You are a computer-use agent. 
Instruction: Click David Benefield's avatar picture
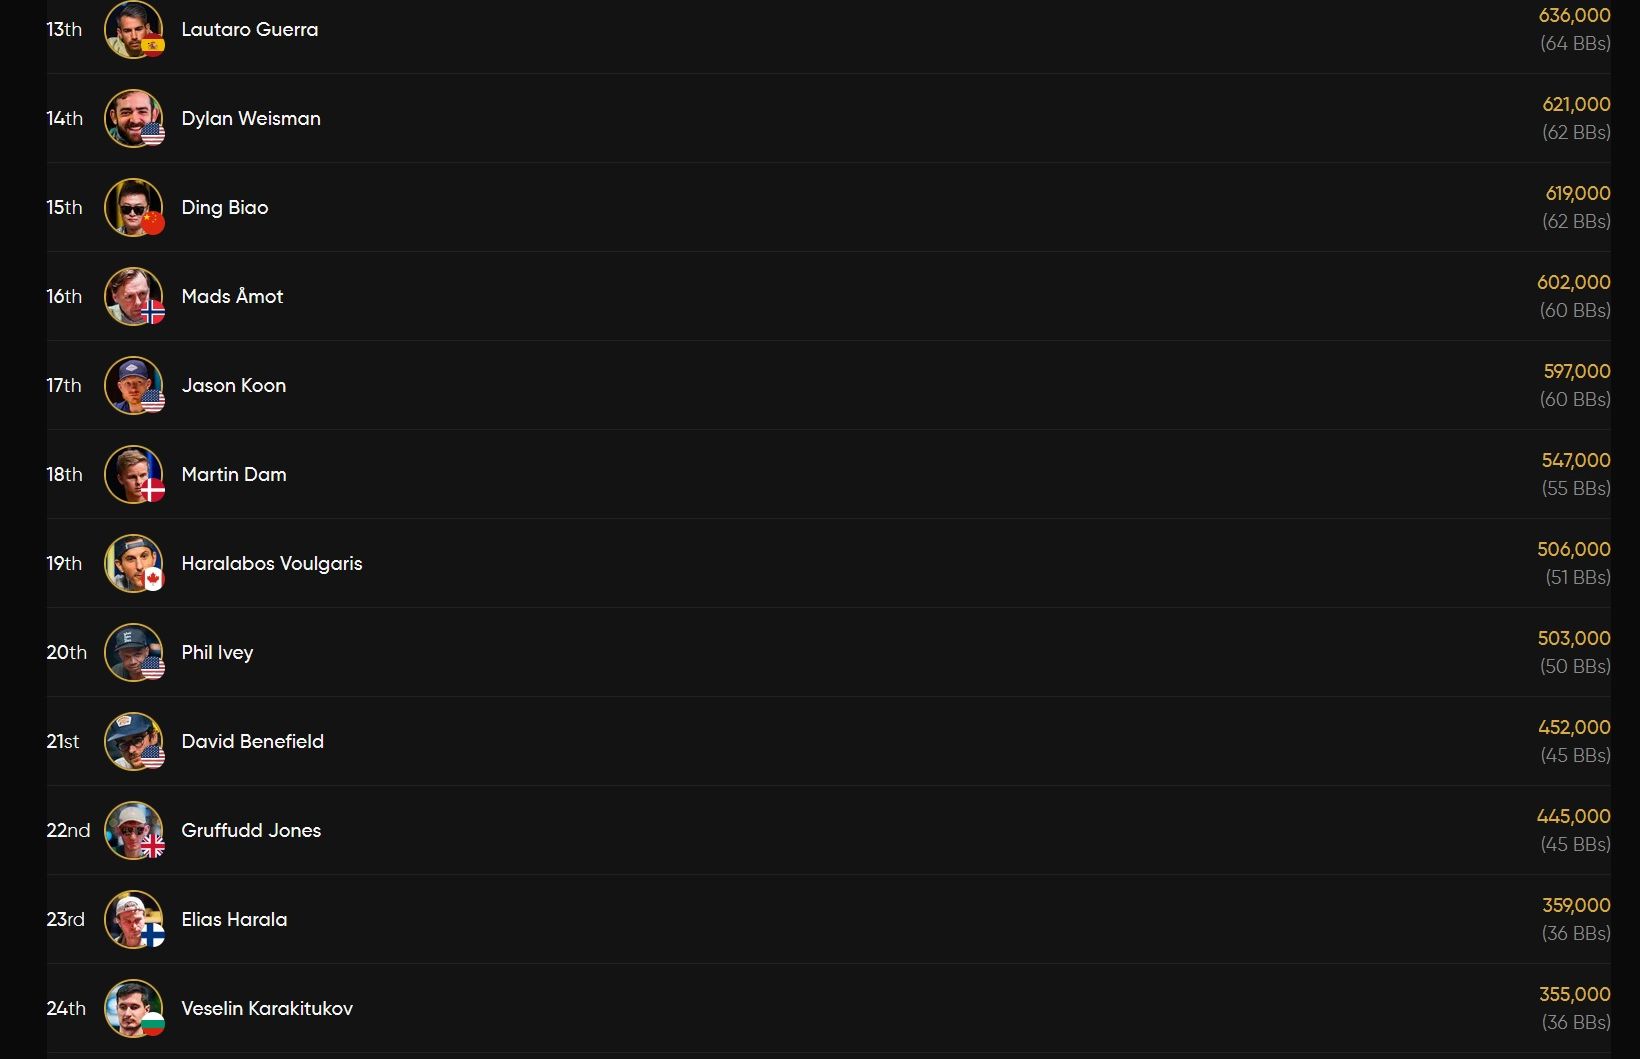coord(132,740)
